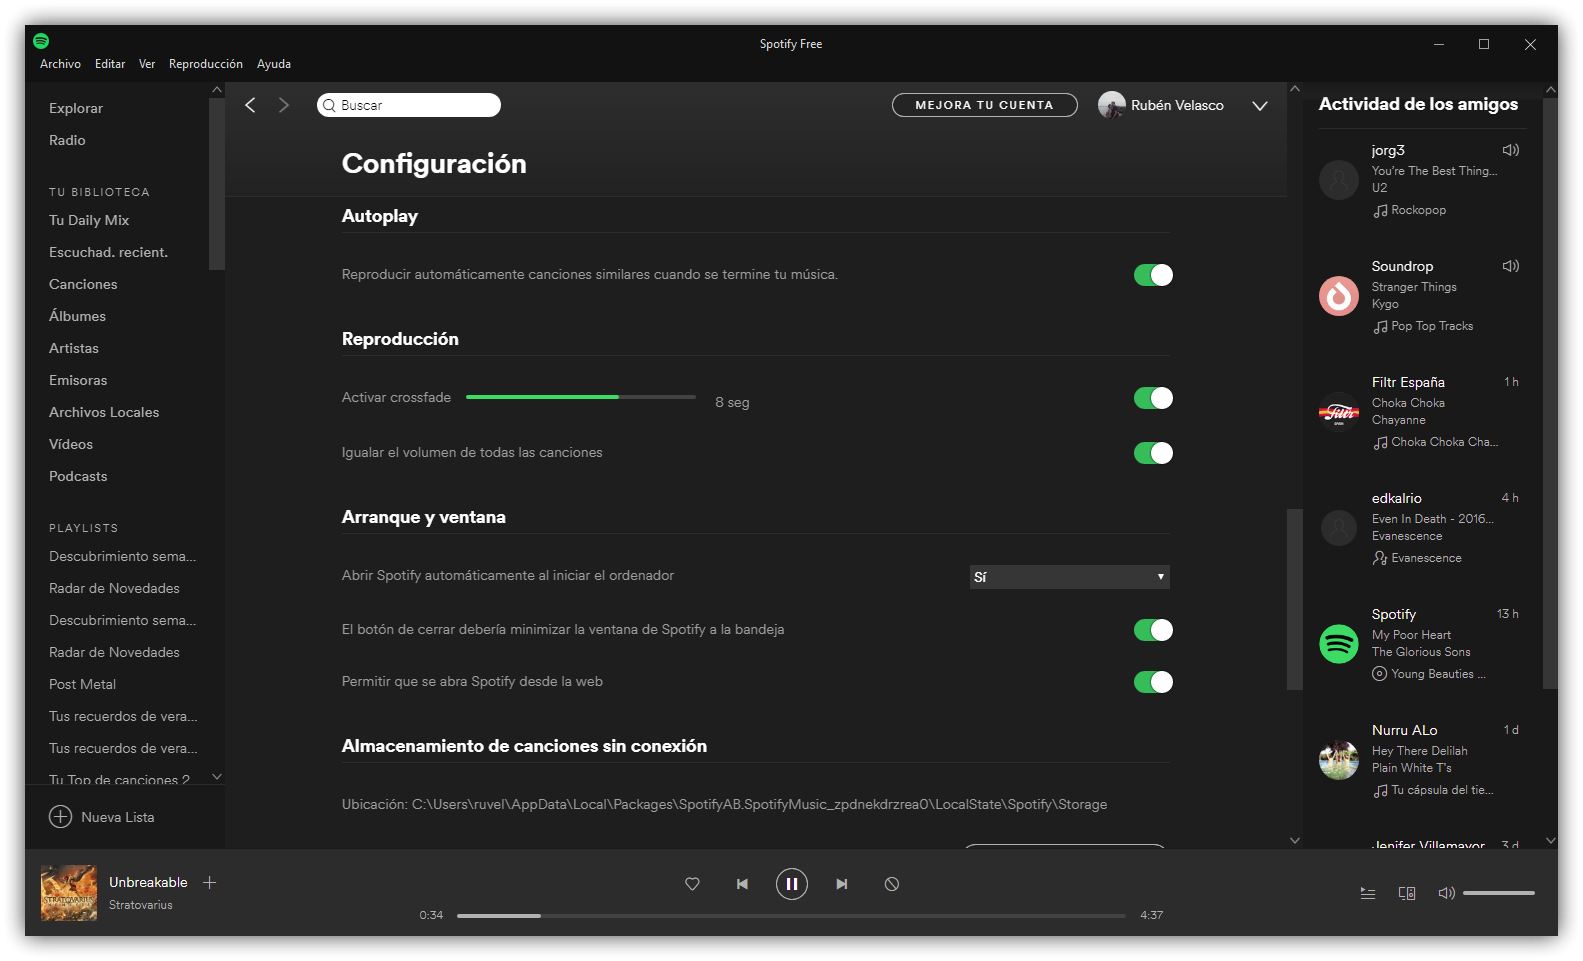The height and width of the screenshot is (961, 1583).
Task: Click the crossfade duration slider
Action: pos(581,397)
